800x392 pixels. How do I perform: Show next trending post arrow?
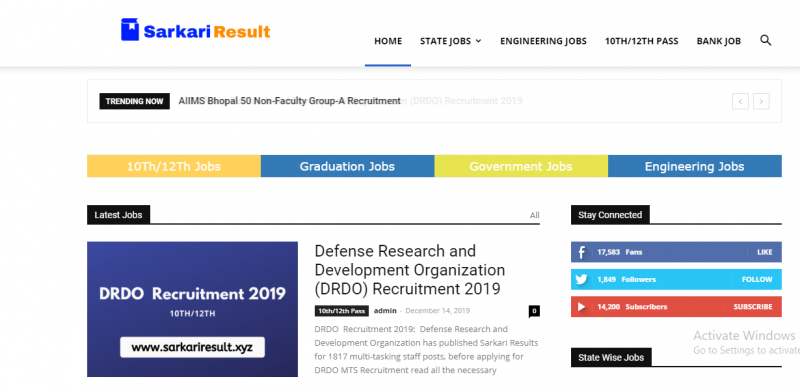click(761, 101)
